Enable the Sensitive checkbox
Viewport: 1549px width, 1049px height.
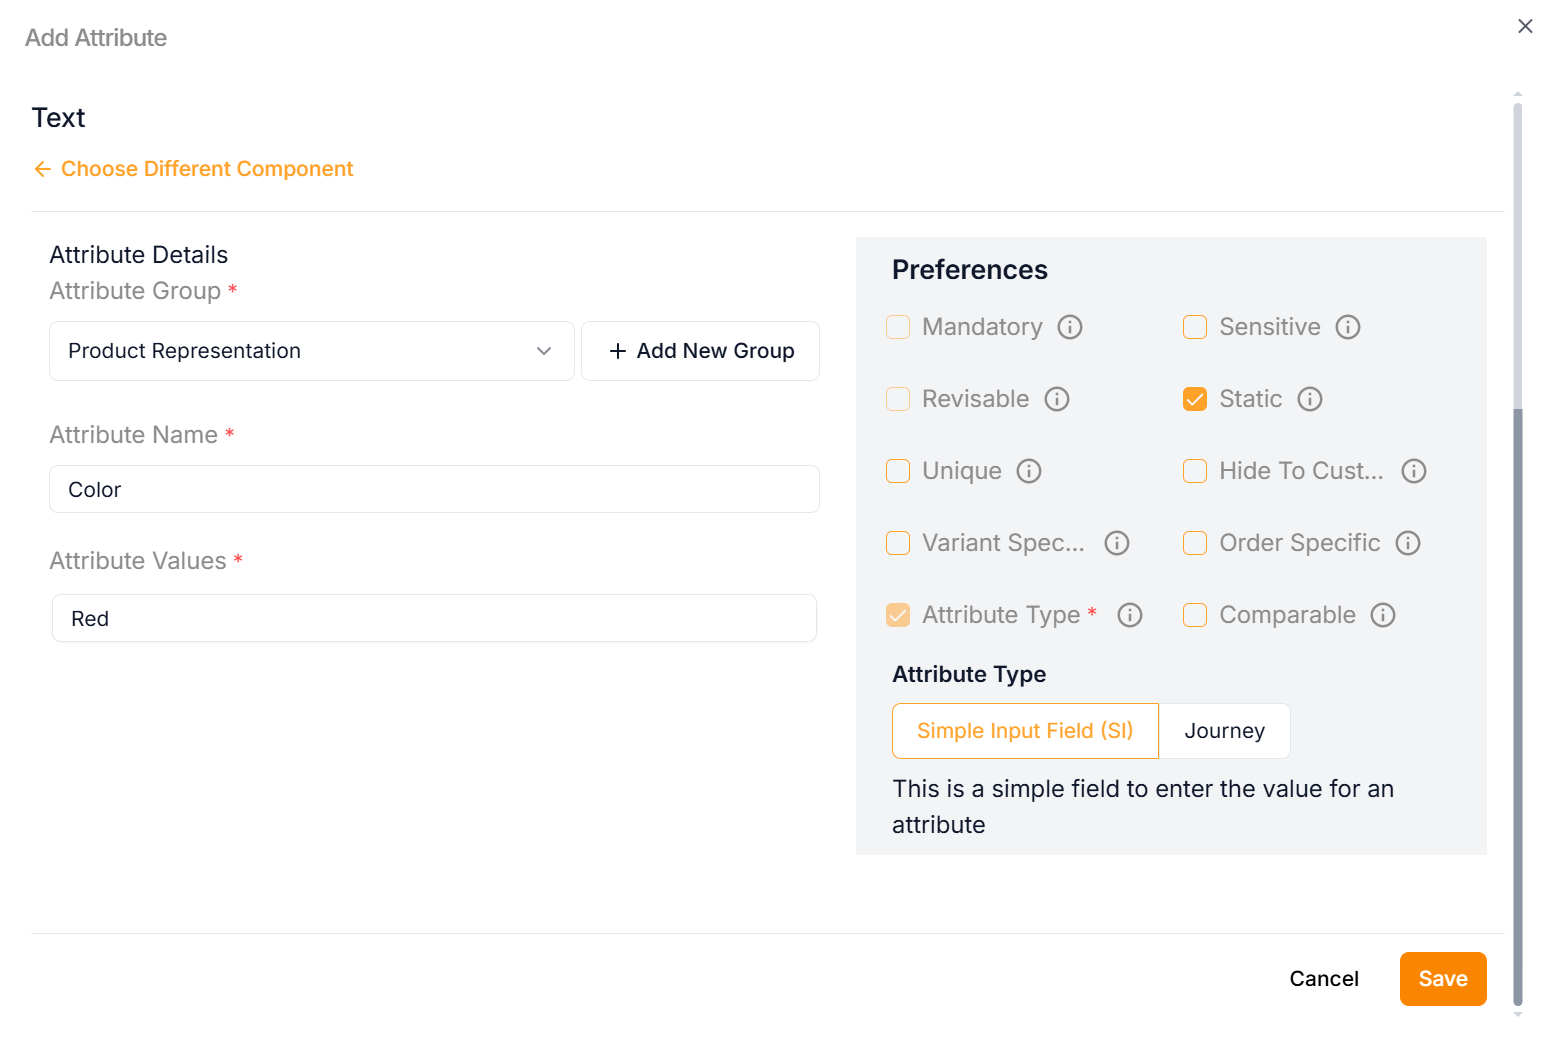click(1195, 327)
